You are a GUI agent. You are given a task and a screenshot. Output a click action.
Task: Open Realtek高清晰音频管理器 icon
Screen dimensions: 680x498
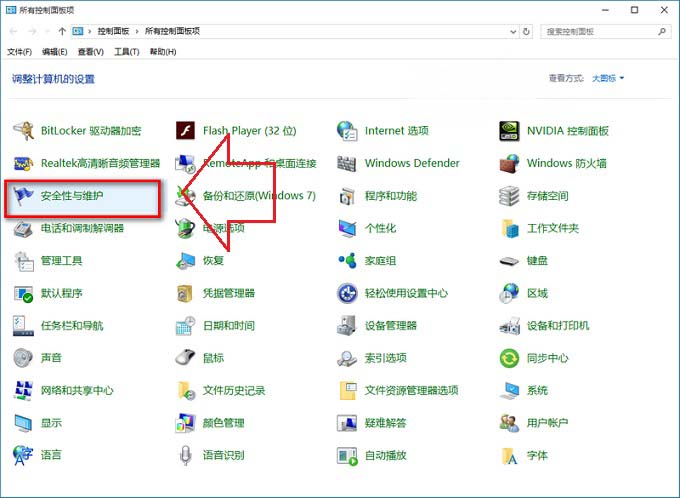pyautogui.click(x=23, y=163)
